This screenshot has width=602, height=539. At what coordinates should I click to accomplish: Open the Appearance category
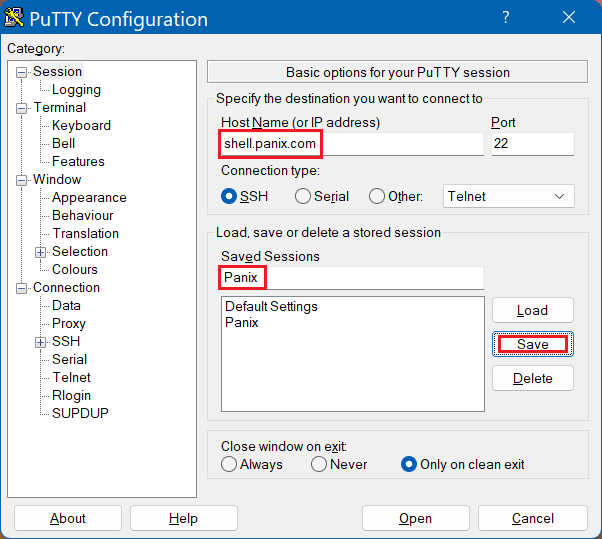point(89,198)
